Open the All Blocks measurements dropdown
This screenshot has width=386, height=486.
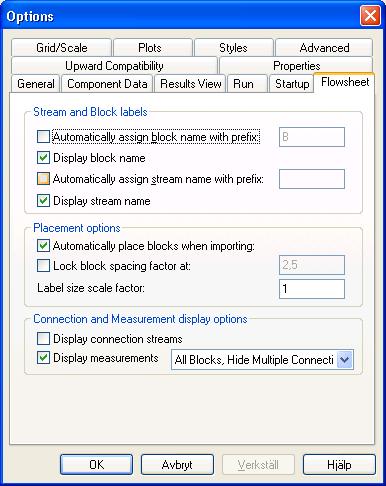[345, 360]
